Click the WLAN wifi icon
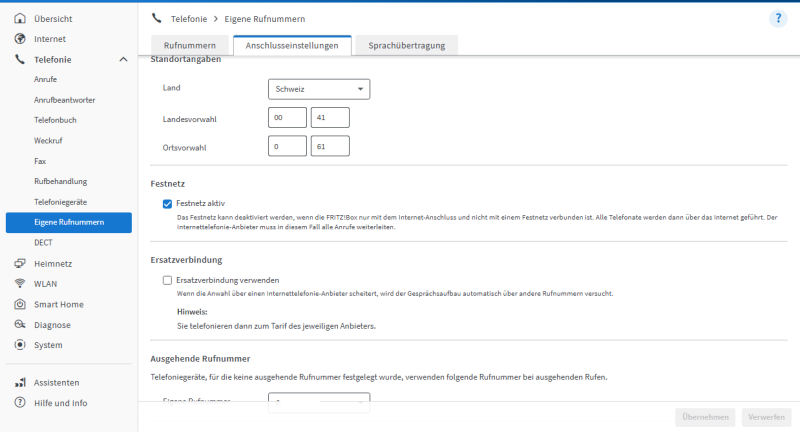 20,284
